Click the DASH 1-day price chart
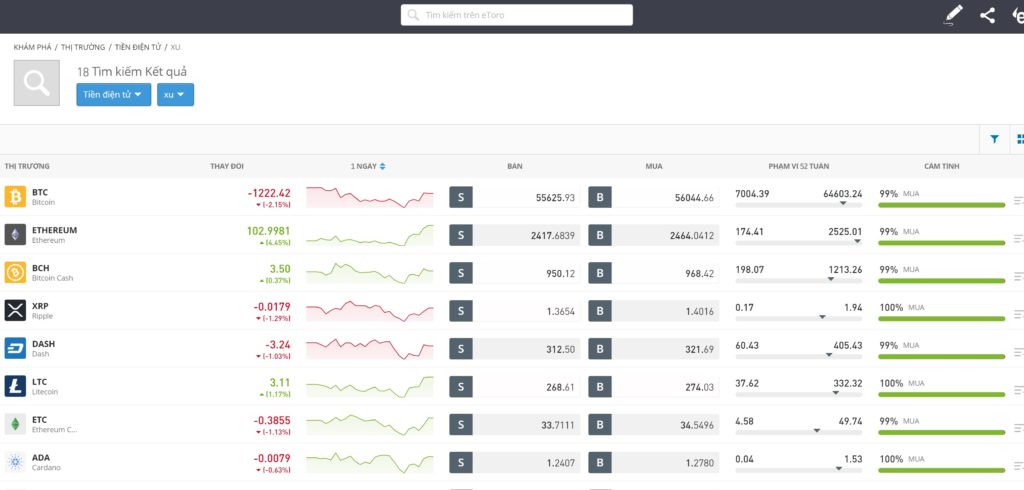This screenshot has width=1024, height=490. 370,349
